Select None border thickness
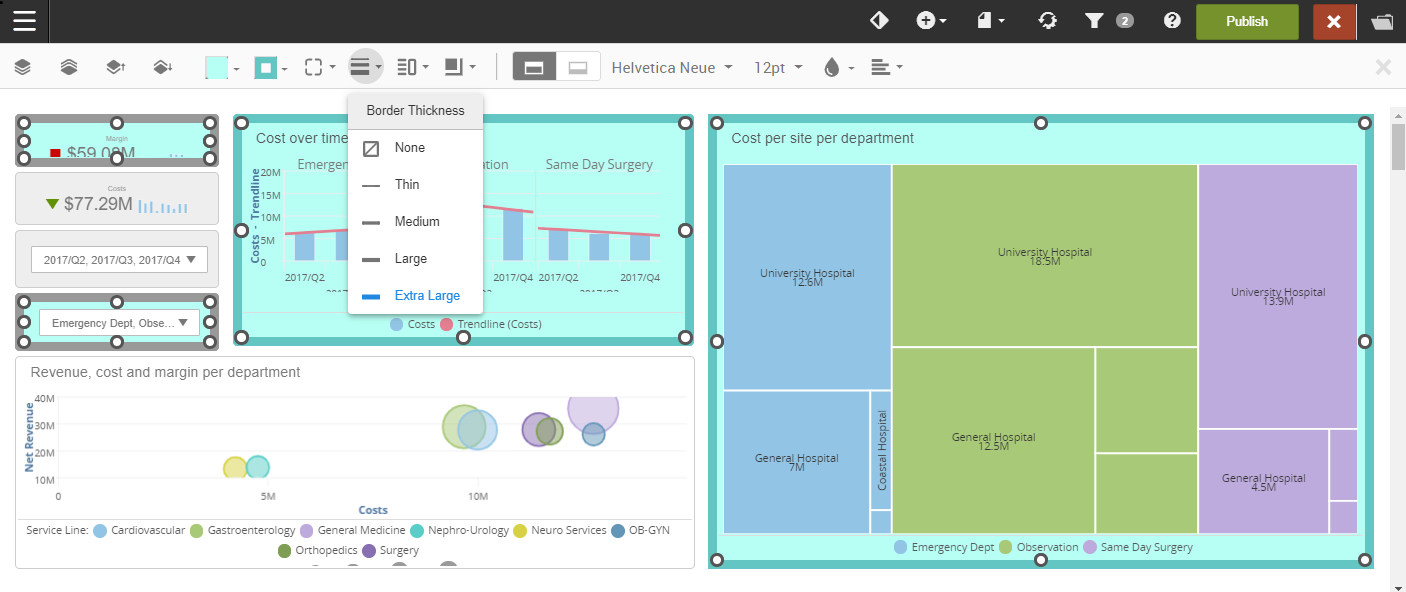Screen dimensions: 1406x592 pos(409,148)
